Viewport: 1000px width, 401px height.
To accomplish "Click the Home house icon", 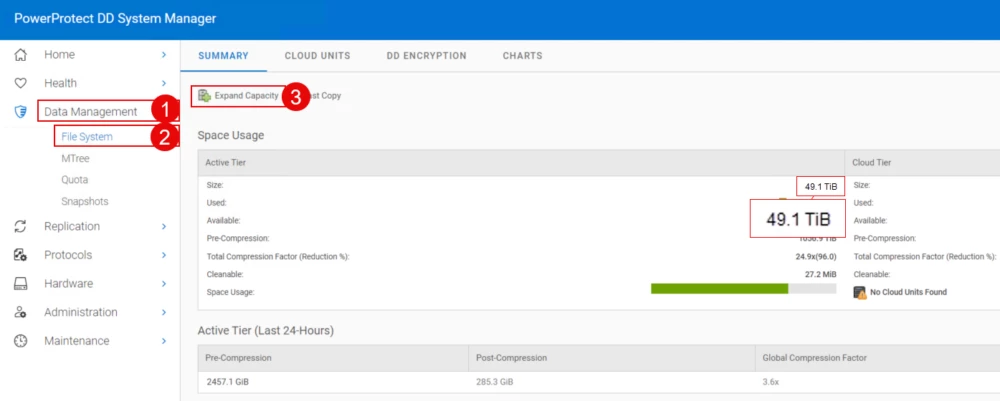I will (20, 55).
